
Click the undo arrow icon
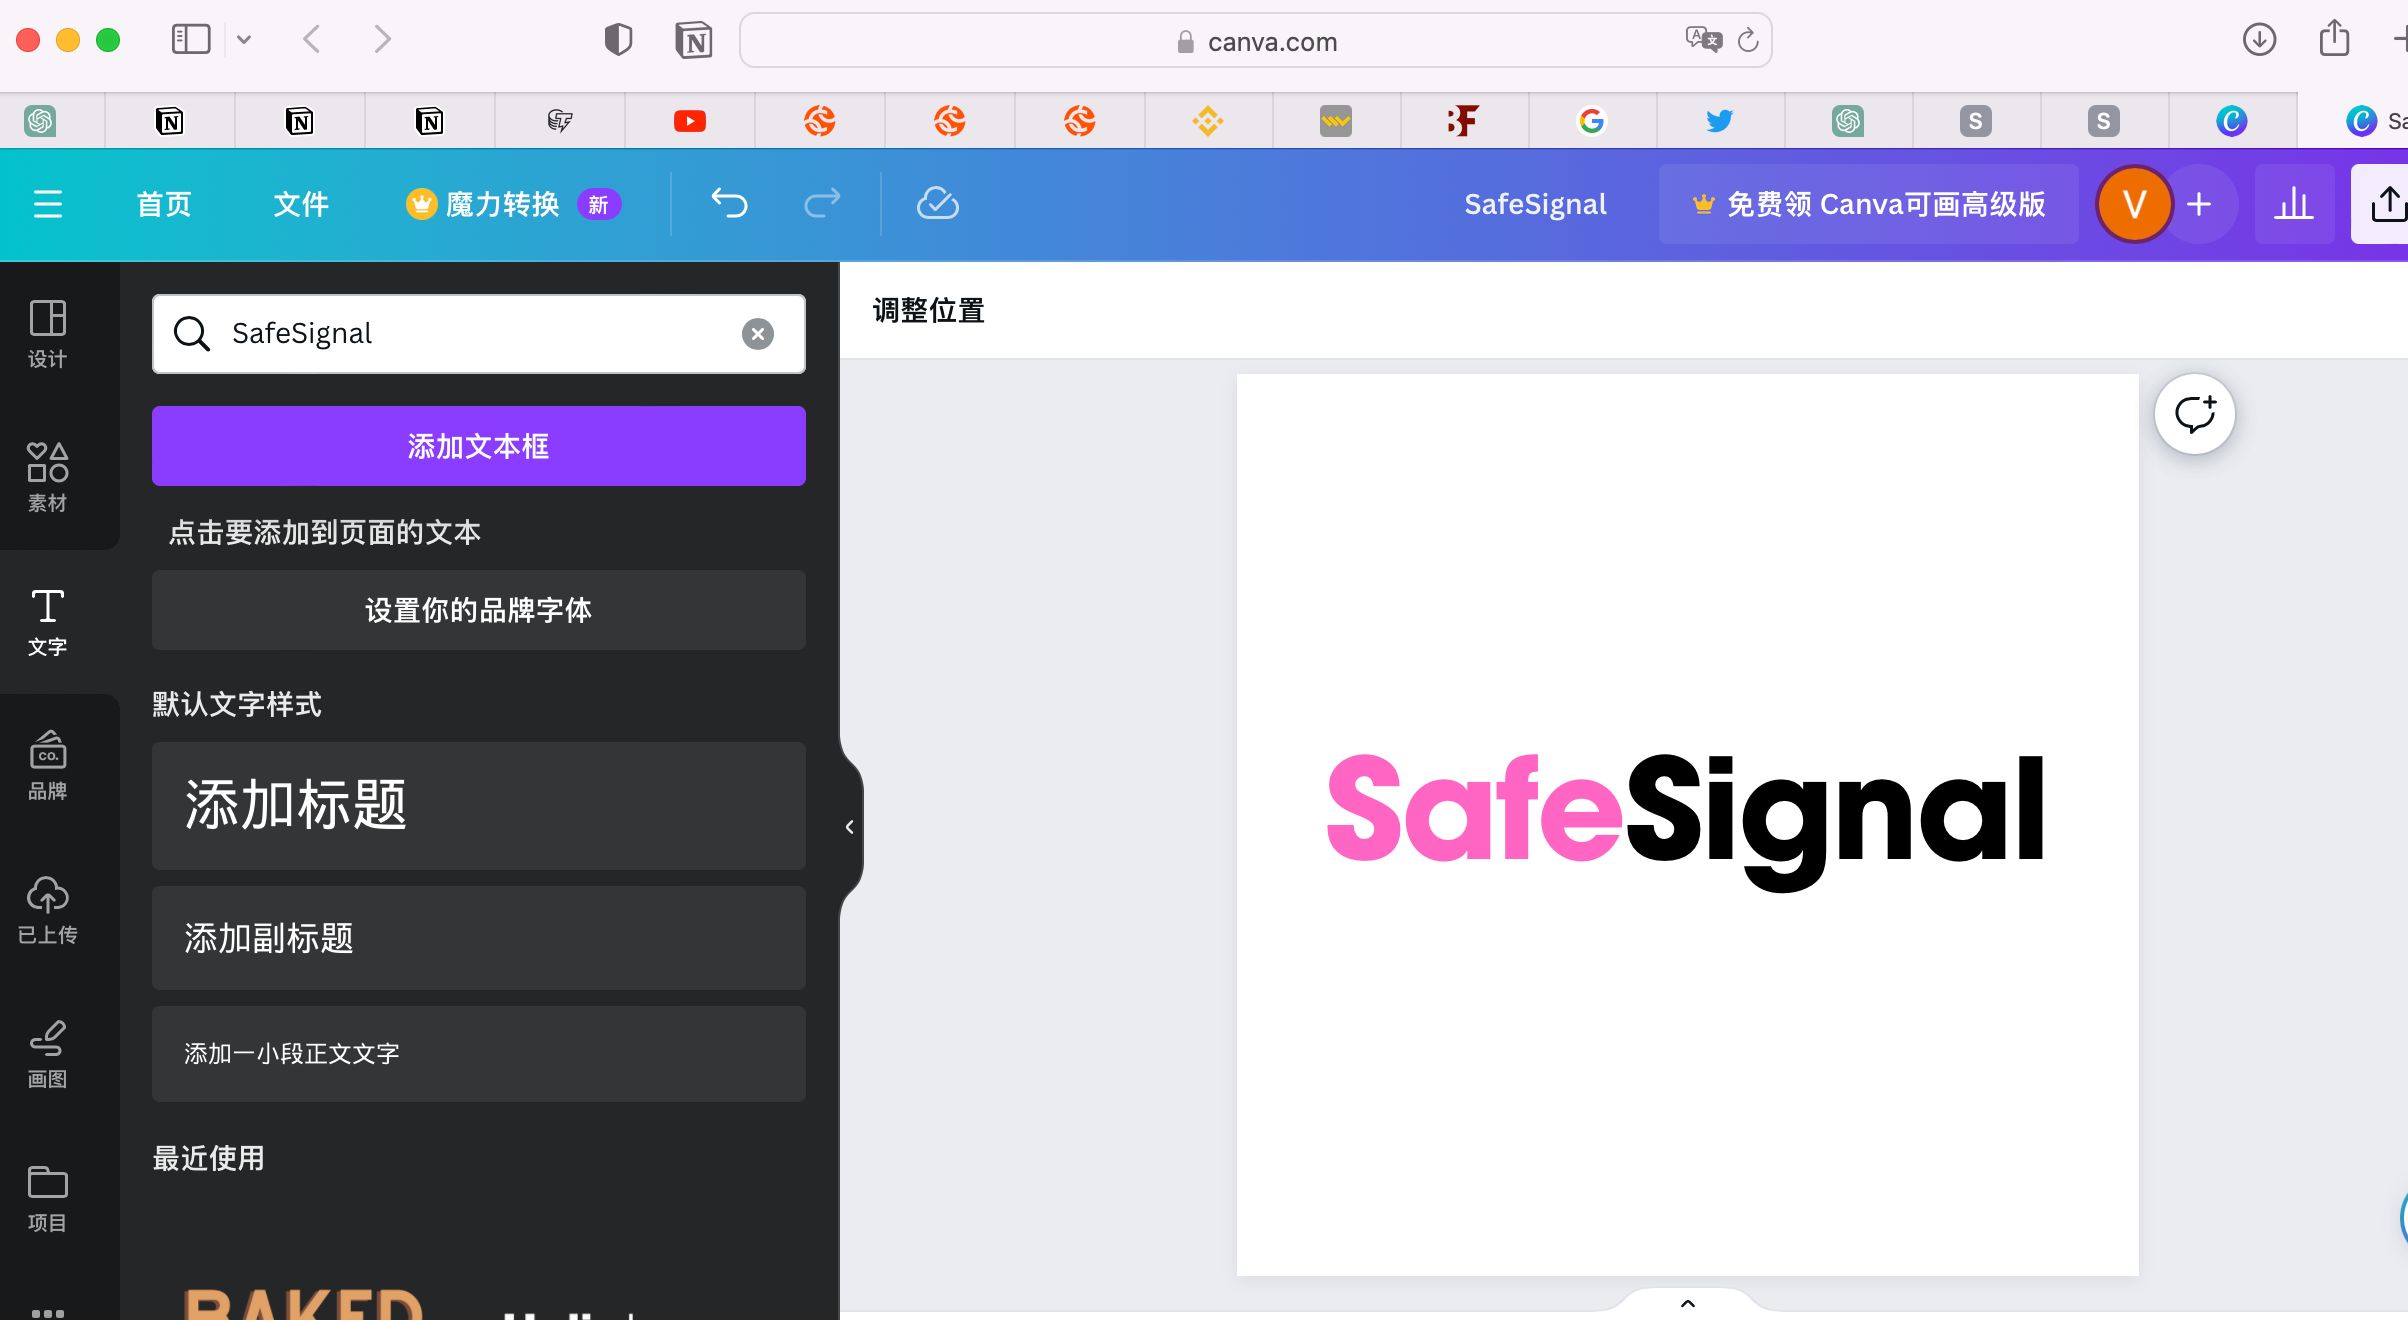[729, 203]
